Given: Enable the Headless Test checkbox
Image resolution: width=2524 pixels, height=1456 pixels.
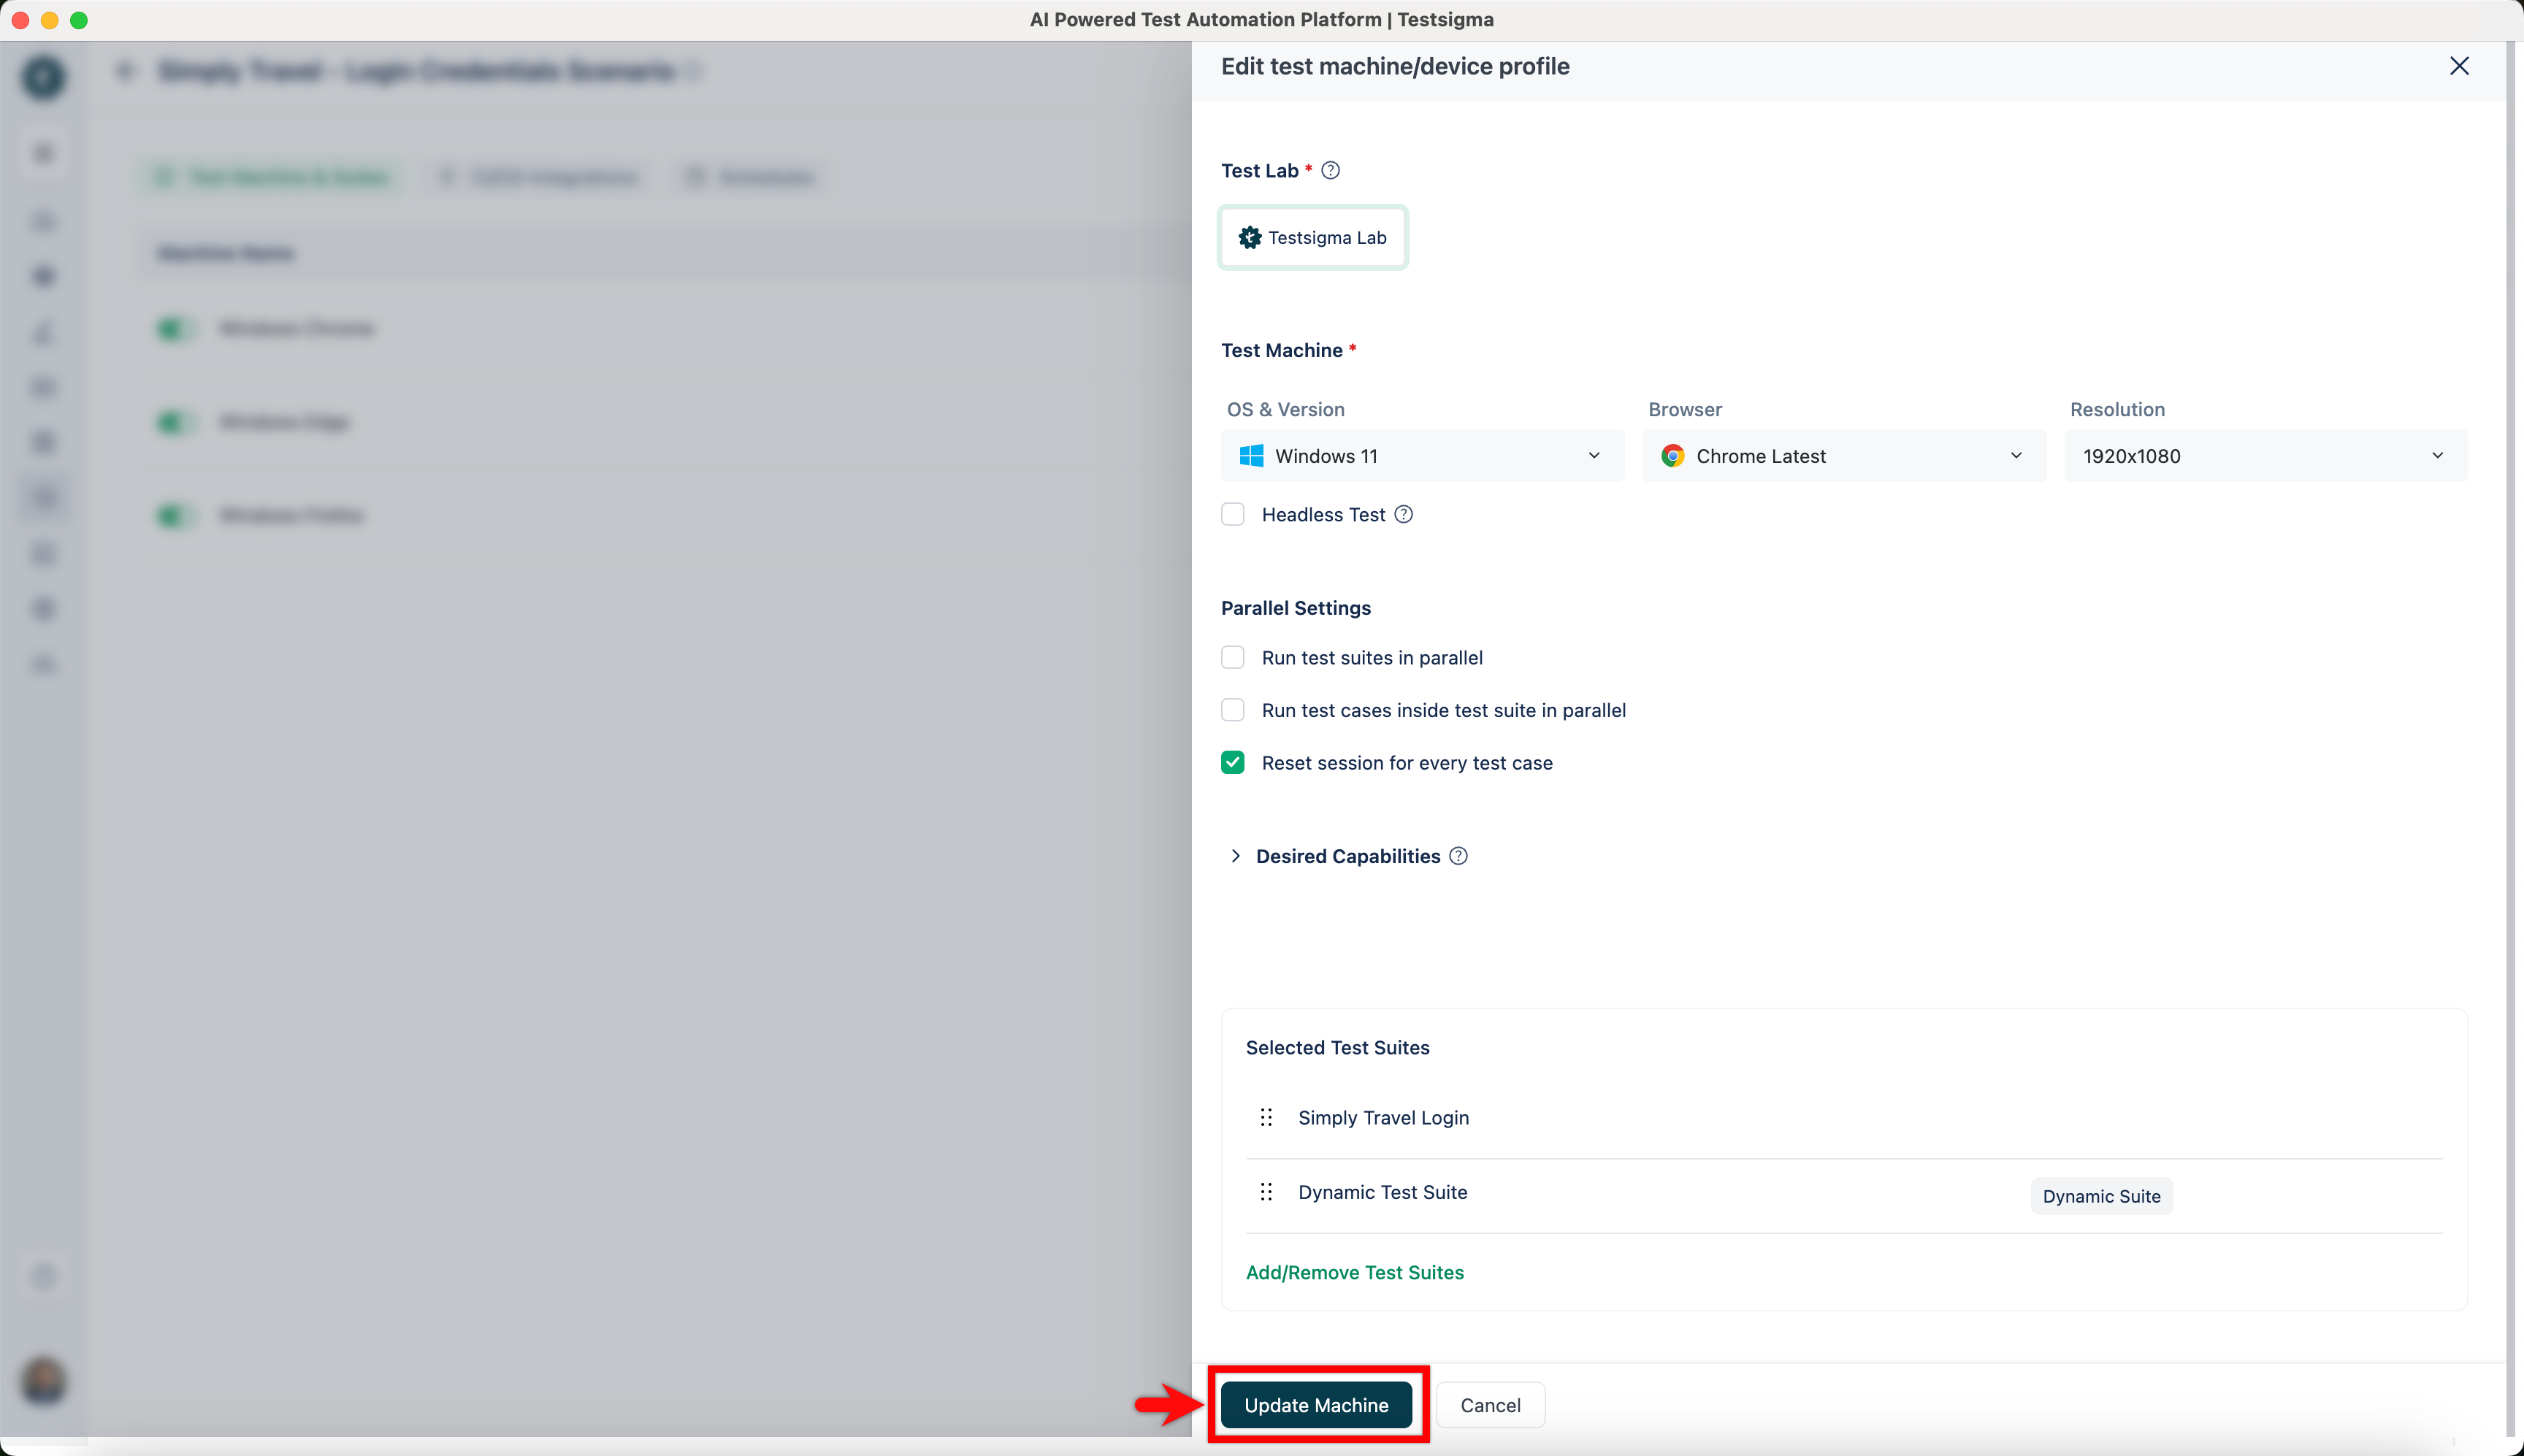Looking at the screenshot, I should coord(1233,515).
